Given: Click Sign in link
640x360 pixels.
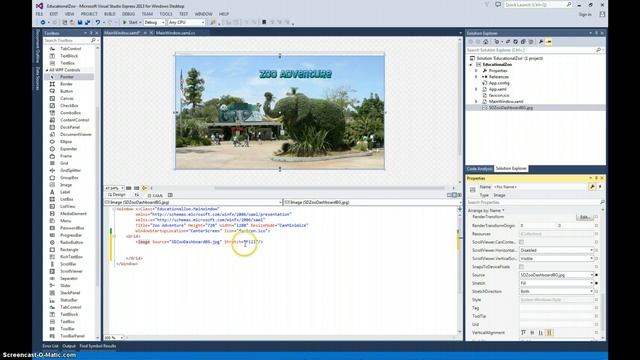Looking at the screenshot, I should 585,14.
